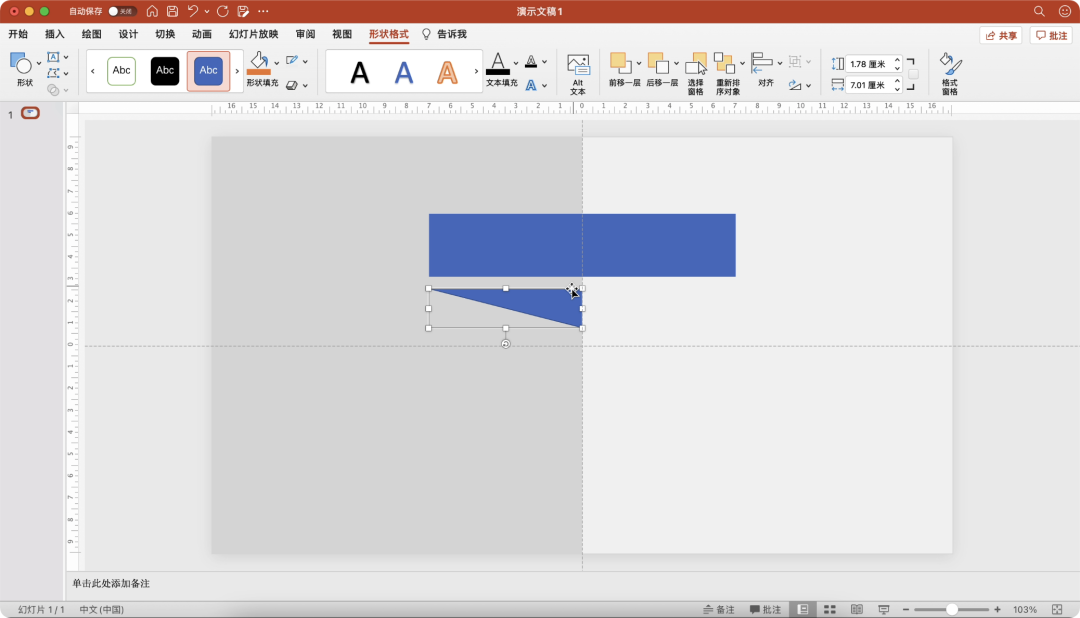Click the edit shape points icon
The height and width of the screenshot is (618, 1080).
pos(53,73)
